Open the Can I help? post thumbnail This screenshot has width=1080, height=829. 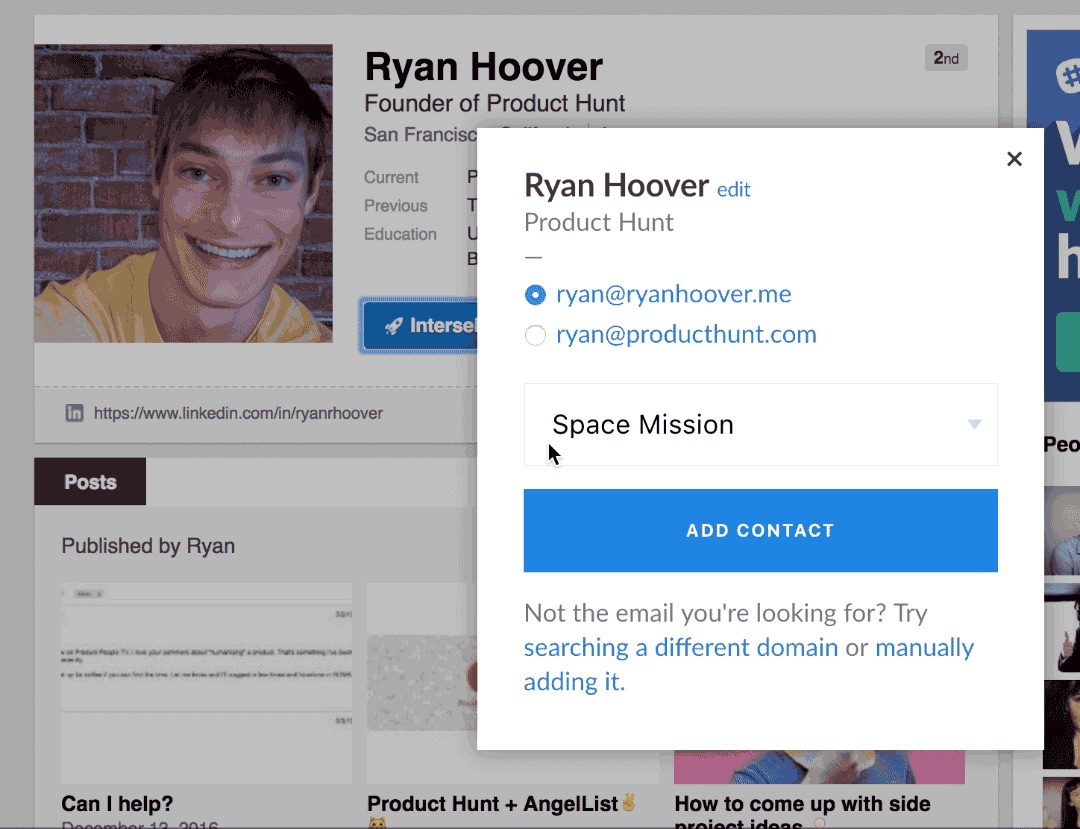point(206,683)
